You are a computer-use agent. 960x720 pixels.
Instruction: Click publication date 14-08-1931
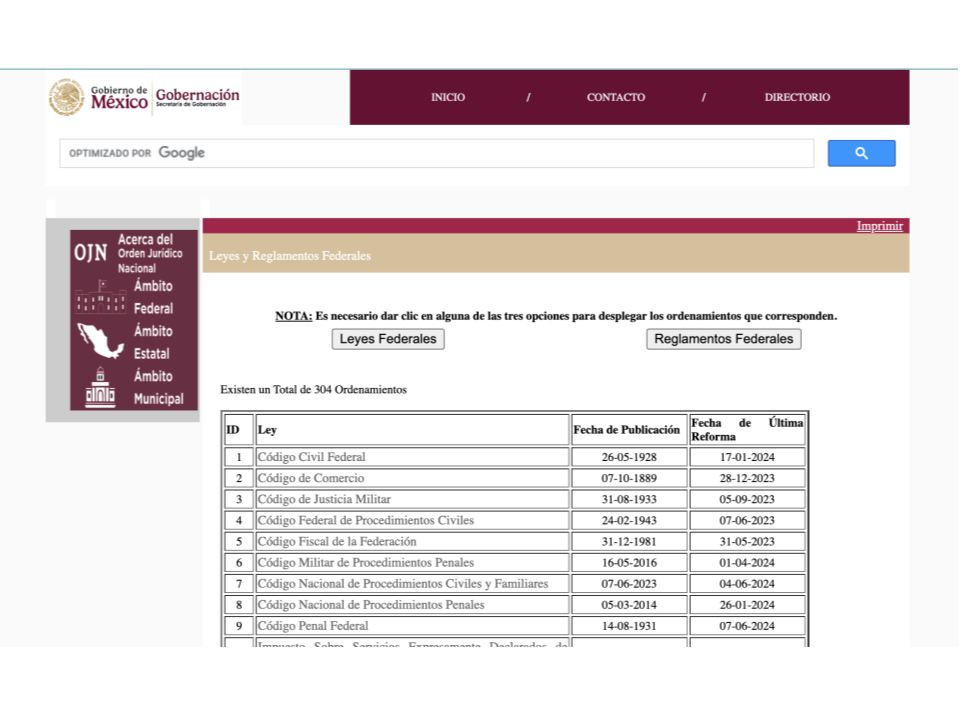(x=629, y=626)
